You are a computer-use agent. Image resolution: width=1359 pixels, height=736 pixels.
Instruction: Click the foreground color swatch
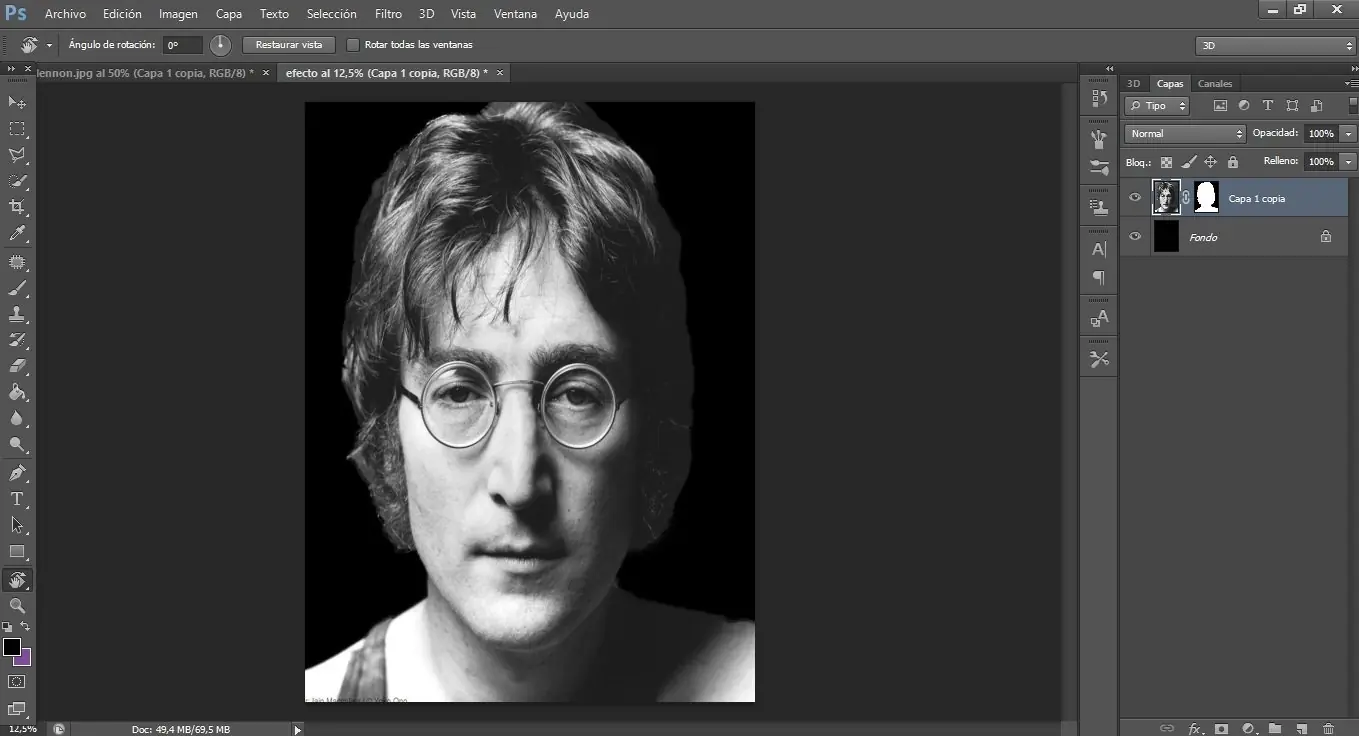pyautogui.click(x=12, y=647)
